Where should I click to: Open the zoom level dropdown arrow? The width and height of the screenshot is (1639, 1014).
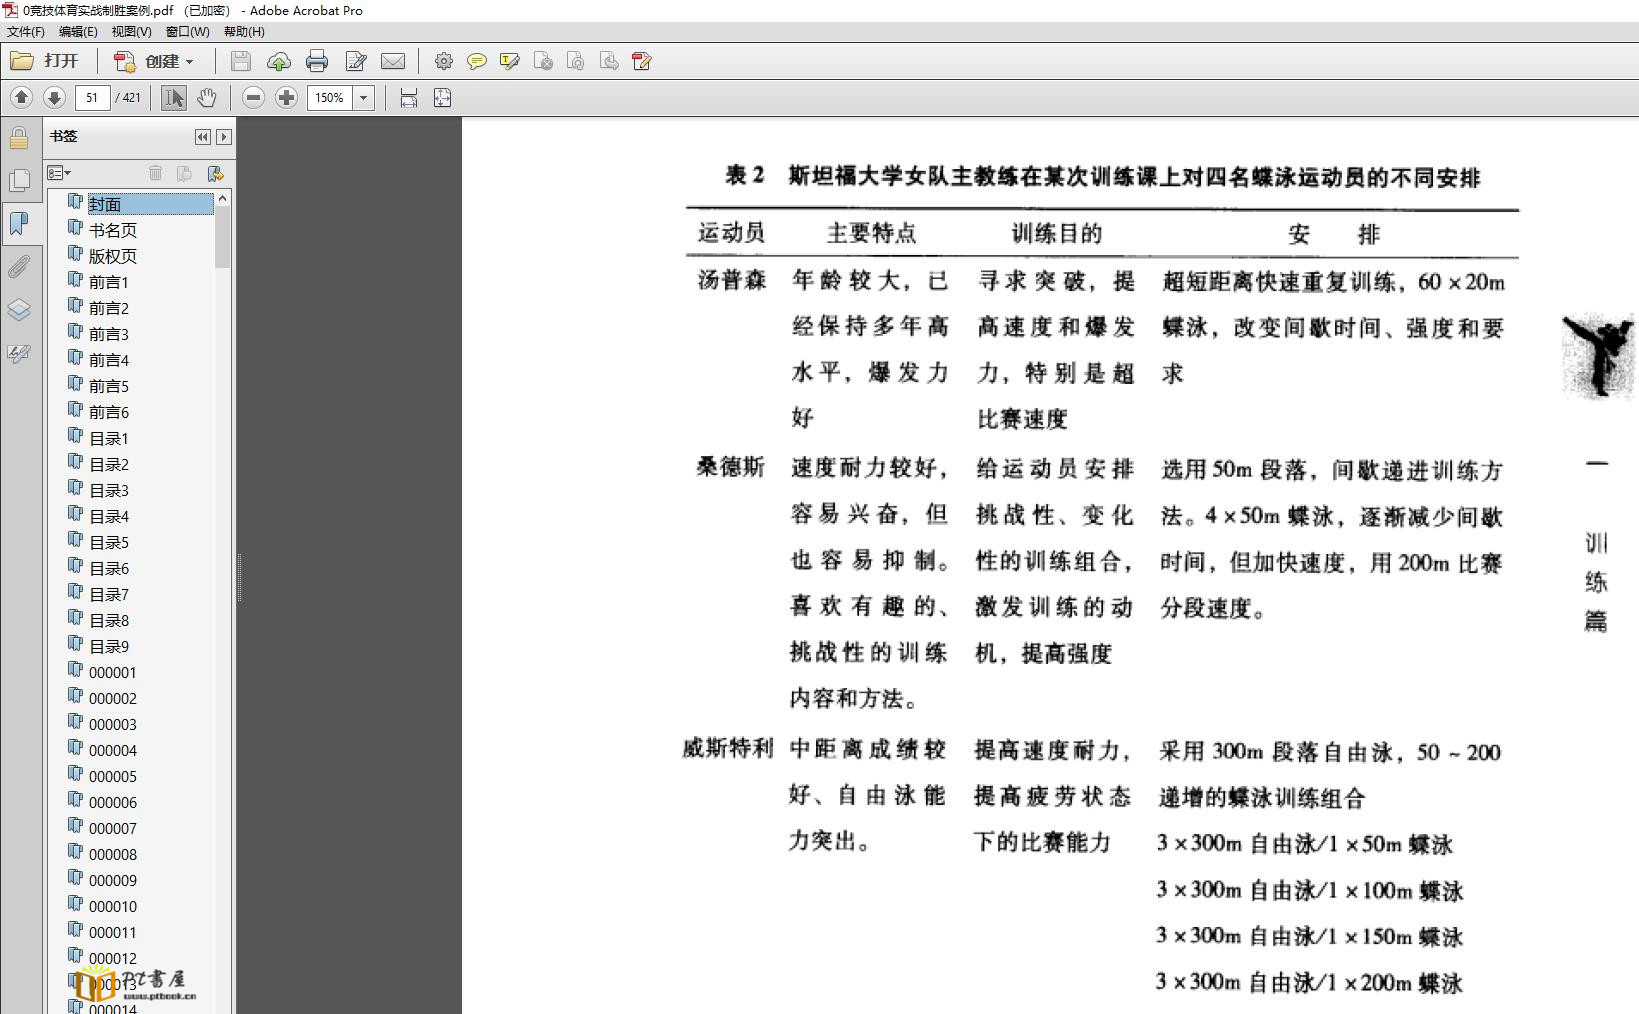364,97
